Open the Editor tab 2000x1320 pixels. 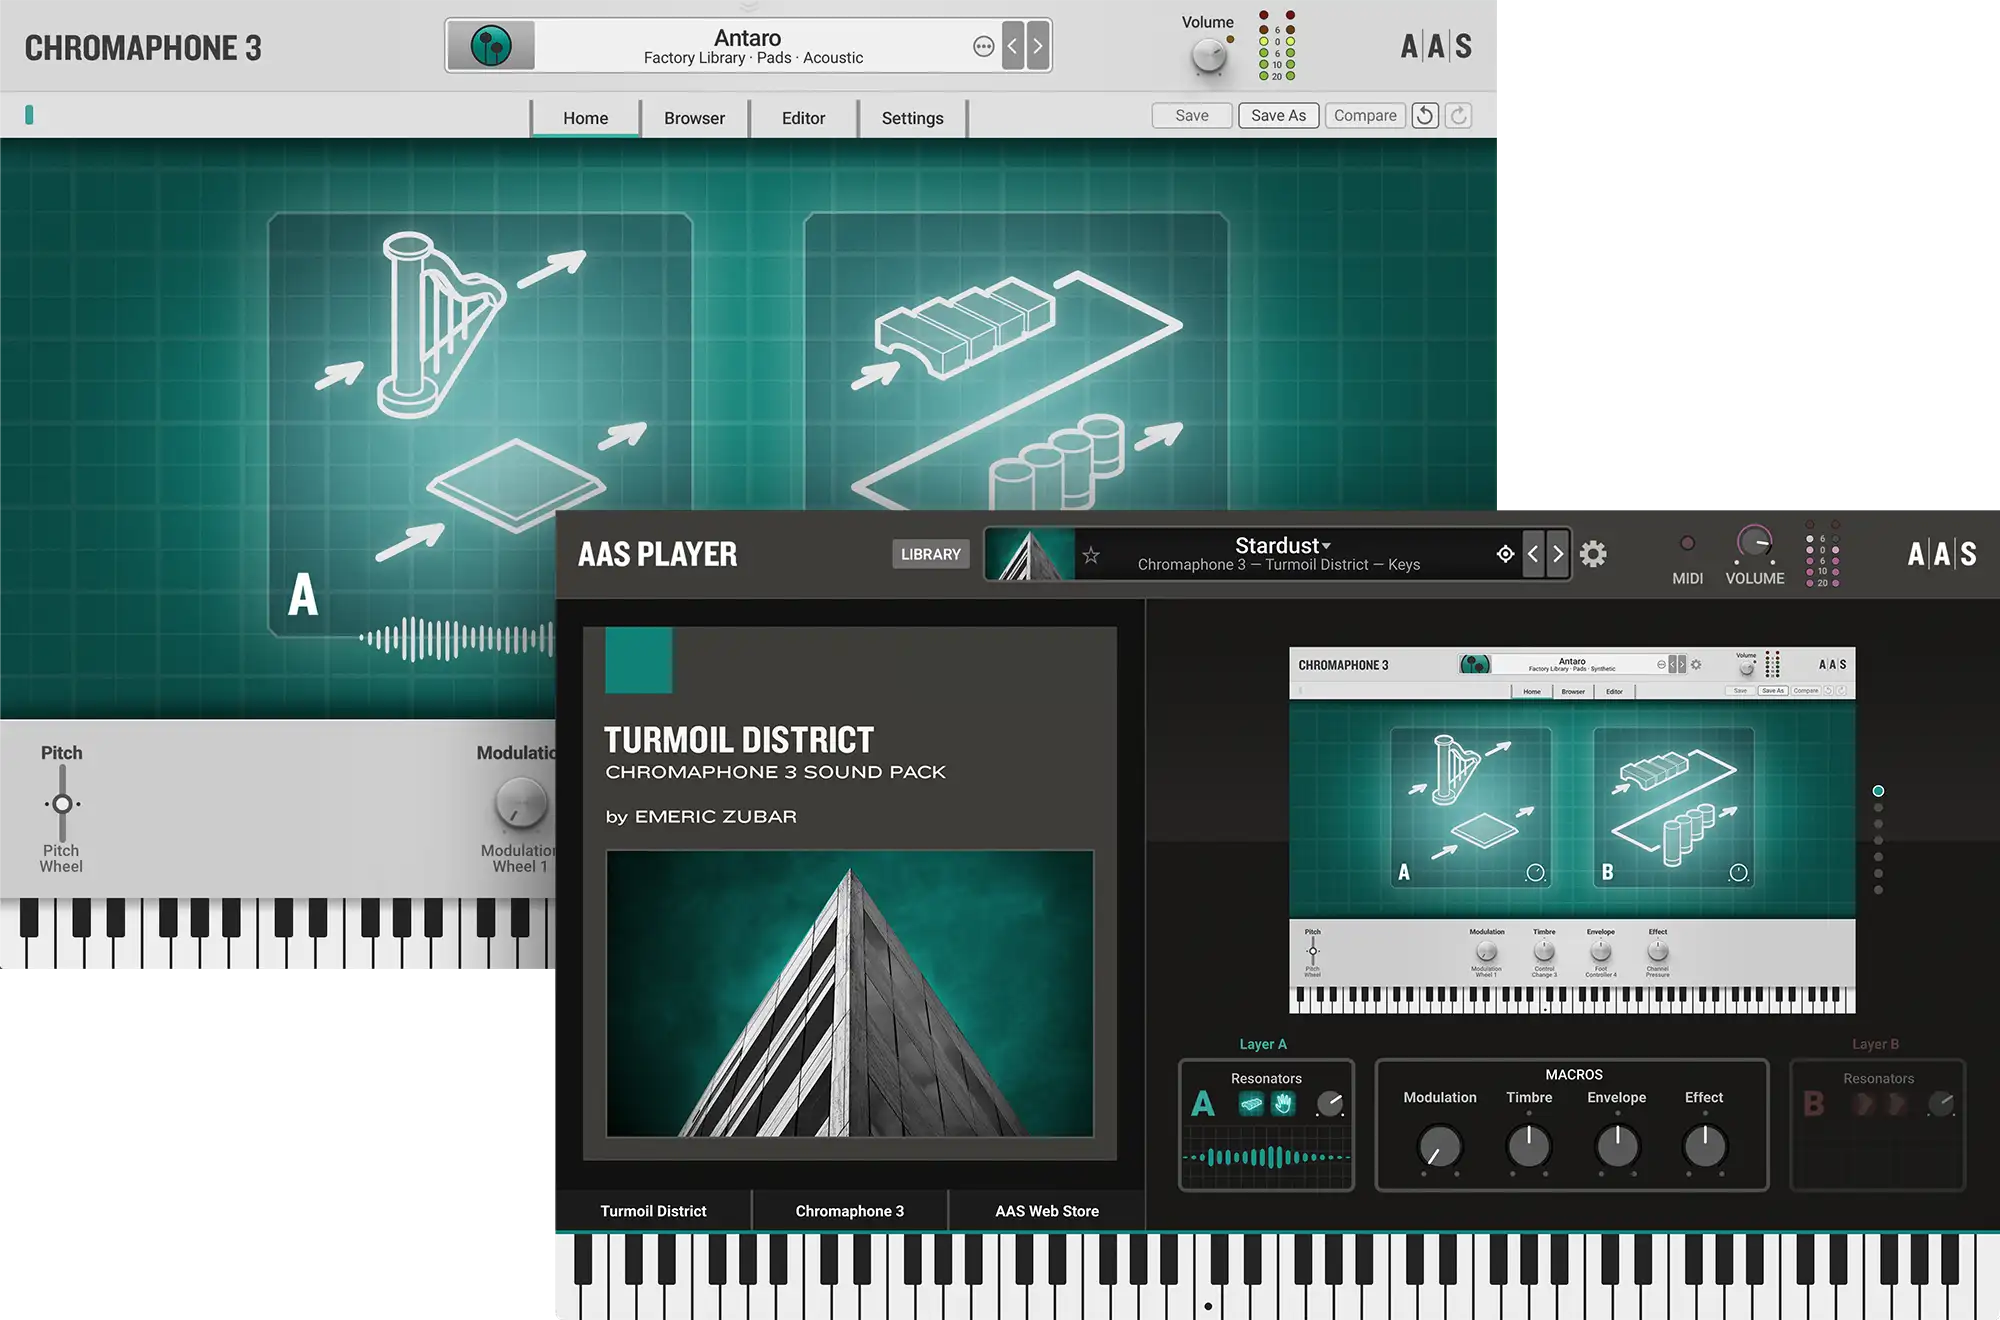pyautogui.click(x=803, y=118)
